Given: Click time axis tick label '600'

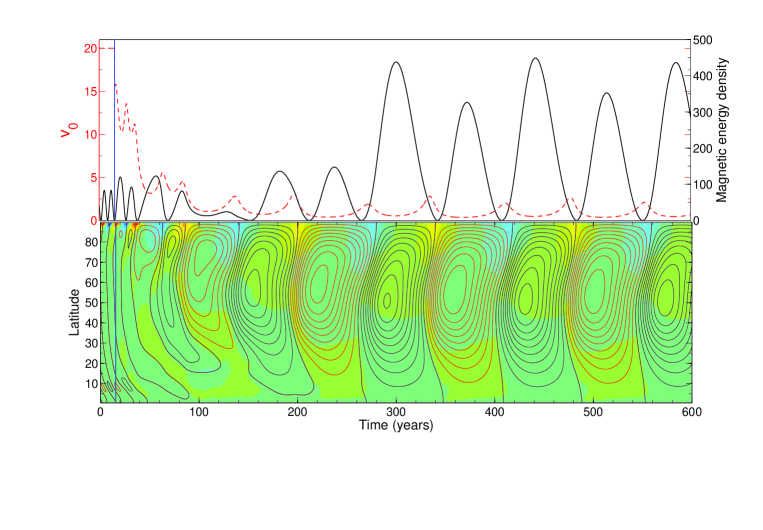Looking at the screenshot, I should pos(691,412).
